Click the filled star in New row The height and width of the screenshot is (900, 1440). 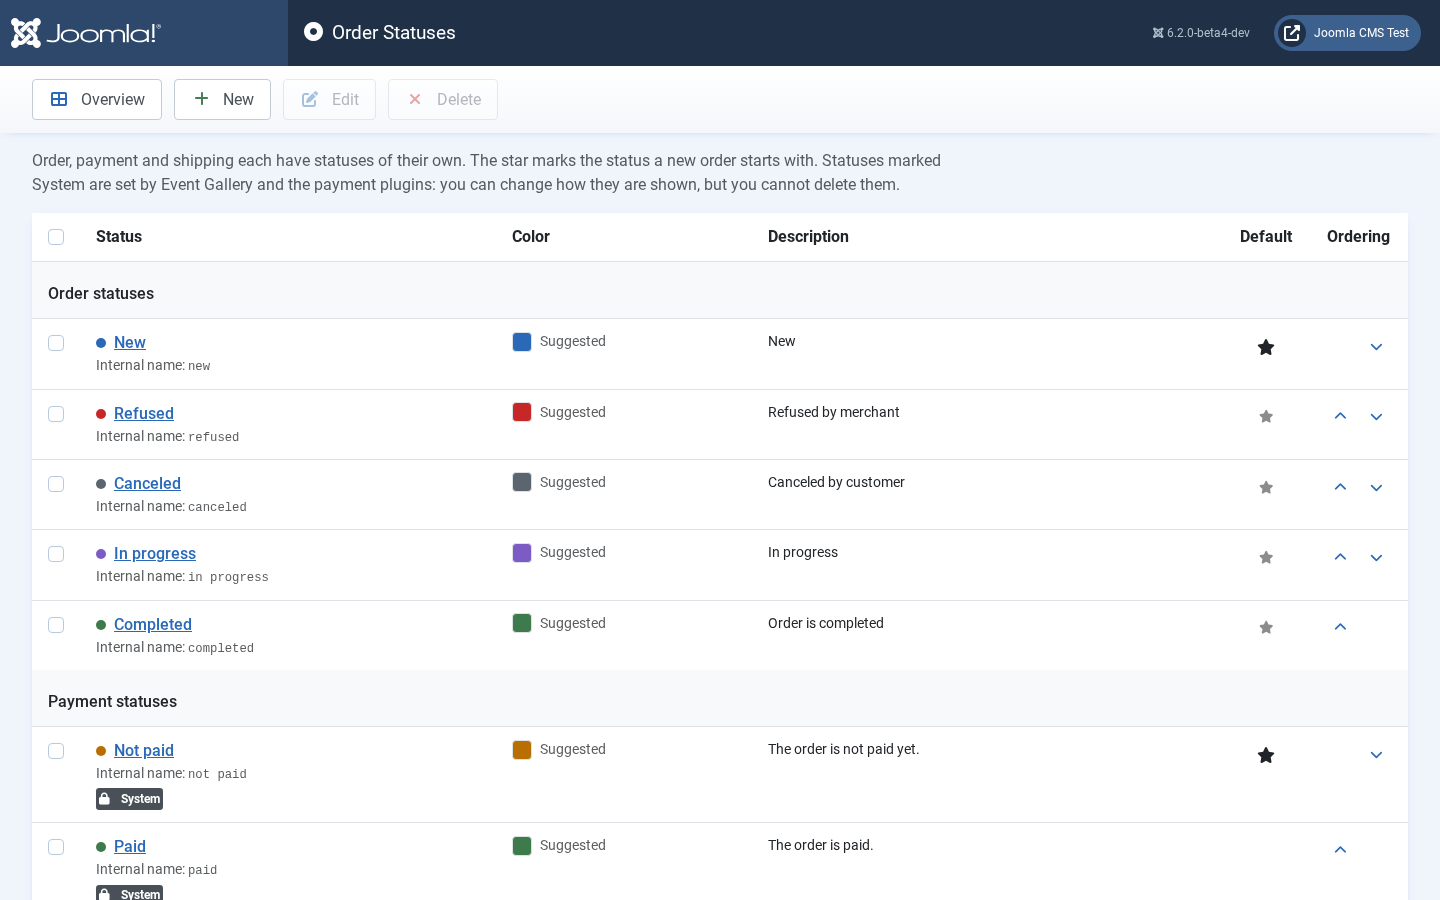click(x=1266, y=347)
